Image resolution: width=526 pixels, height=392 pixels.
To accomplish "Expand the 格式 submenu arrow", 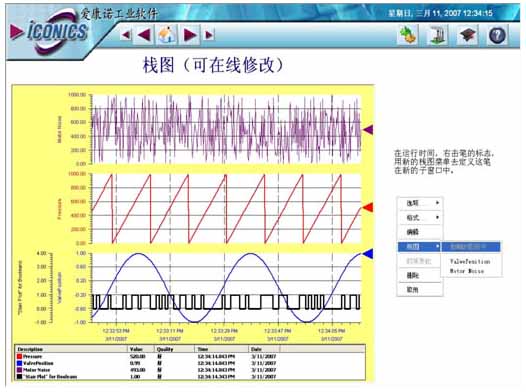I will point(437,218).
